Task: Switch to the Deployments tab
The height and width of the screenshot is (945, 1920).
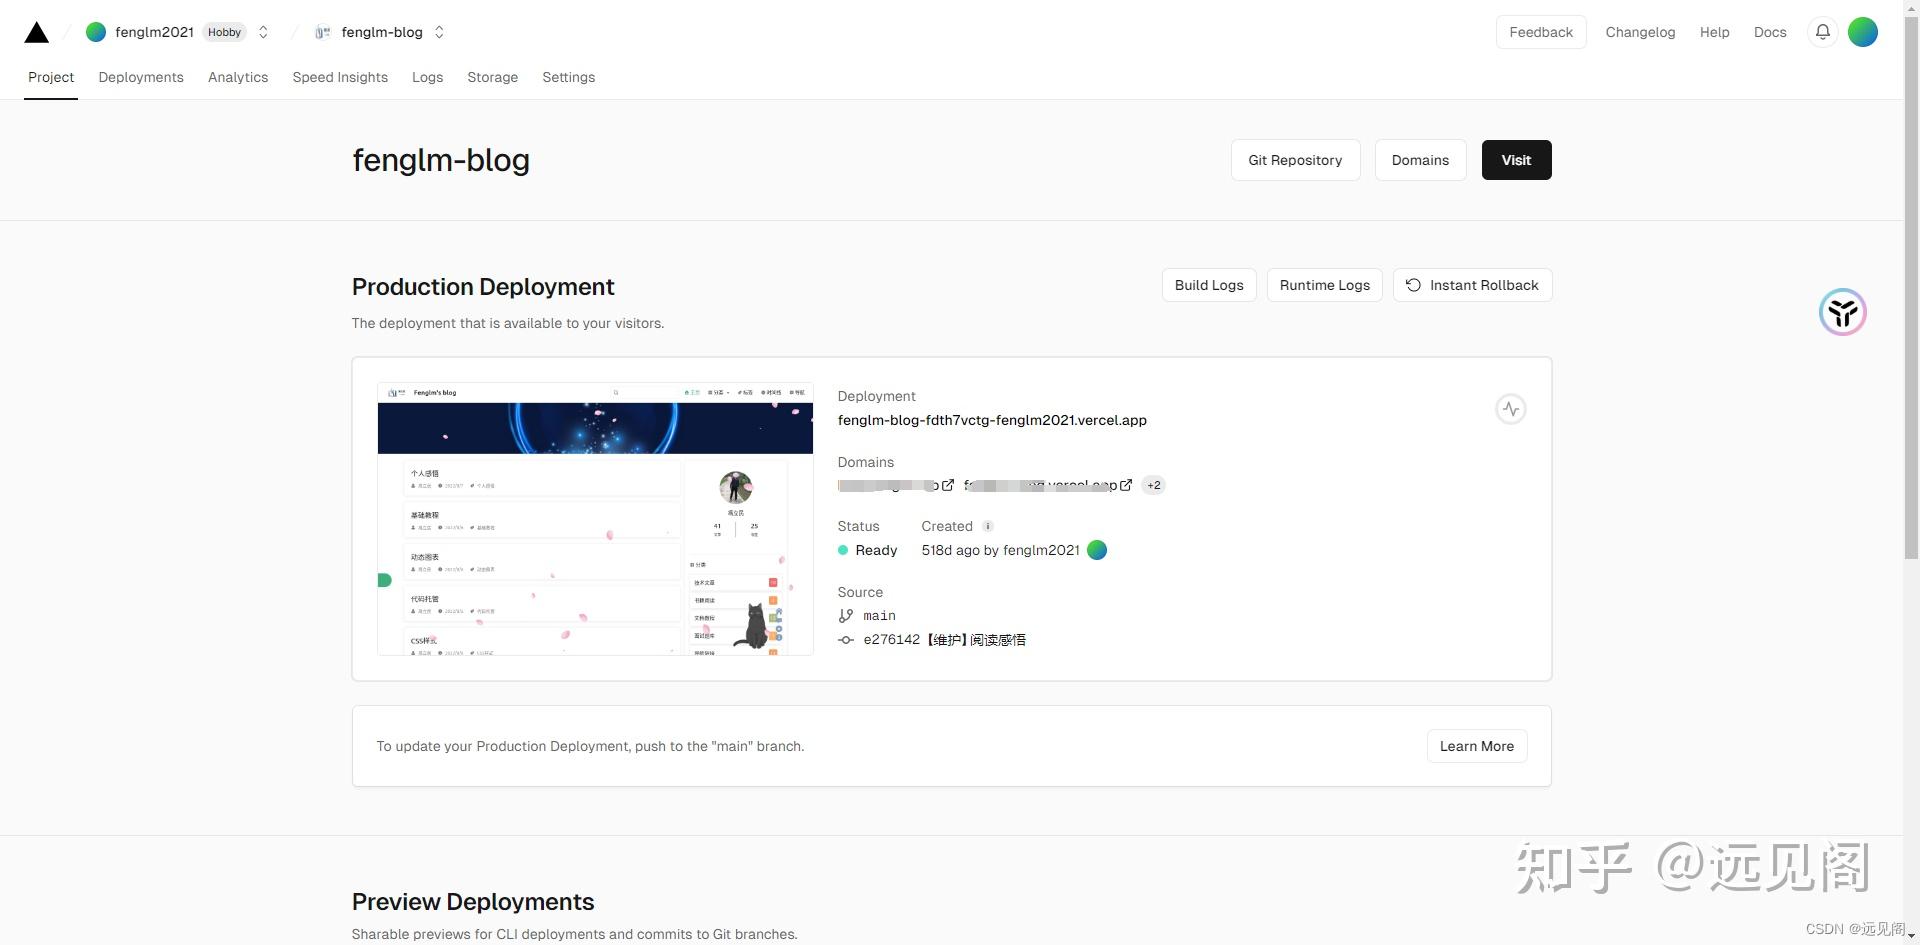Action: tap(141, 77)
